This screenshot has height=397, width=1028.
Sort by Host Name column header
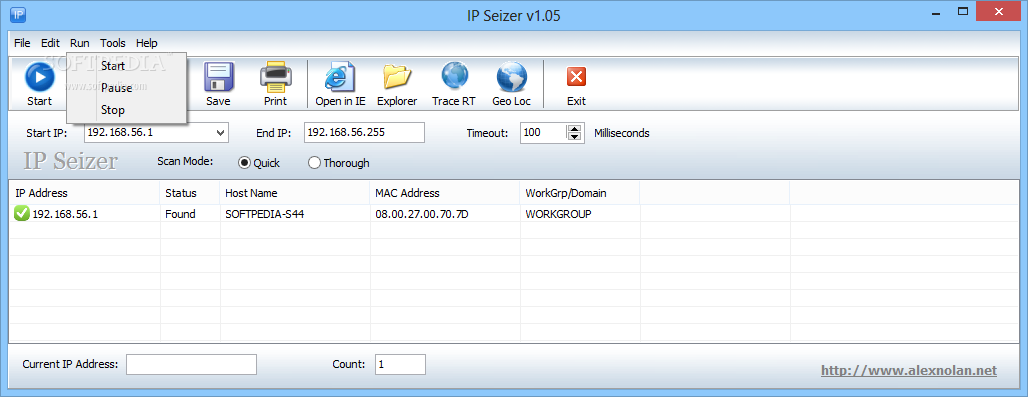coord(295,193)
